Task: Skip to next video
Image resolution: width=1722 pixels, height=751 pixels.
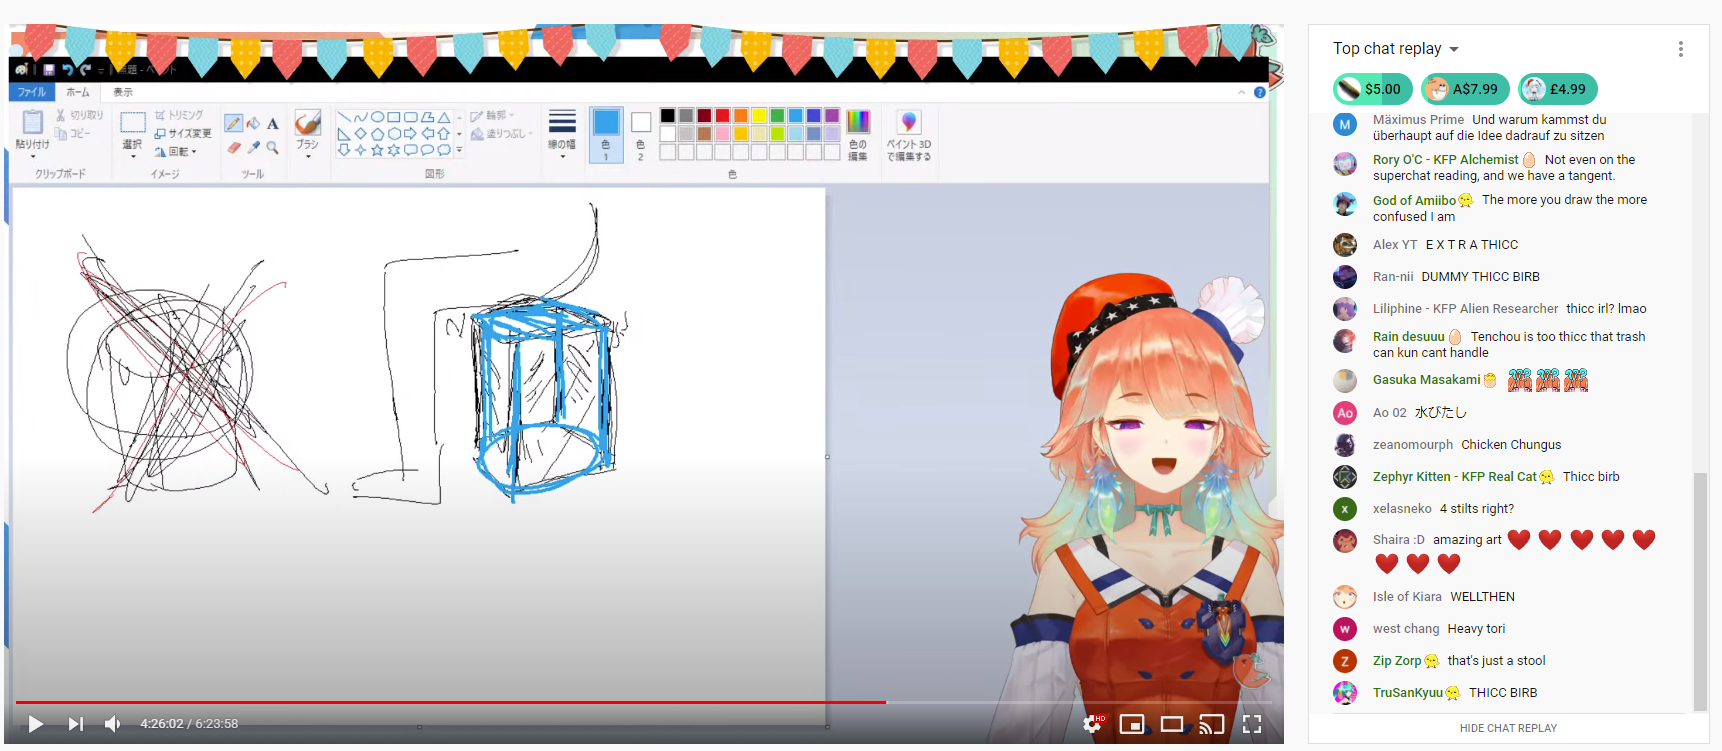Action: click(75, 724)
